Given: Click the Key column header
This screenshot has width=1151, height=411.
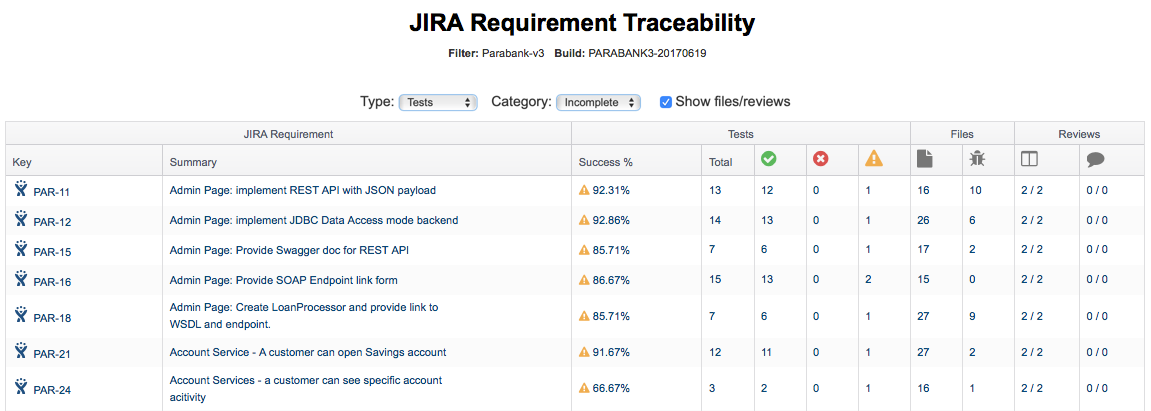Looking at the screenshot, I should (22, 162).
